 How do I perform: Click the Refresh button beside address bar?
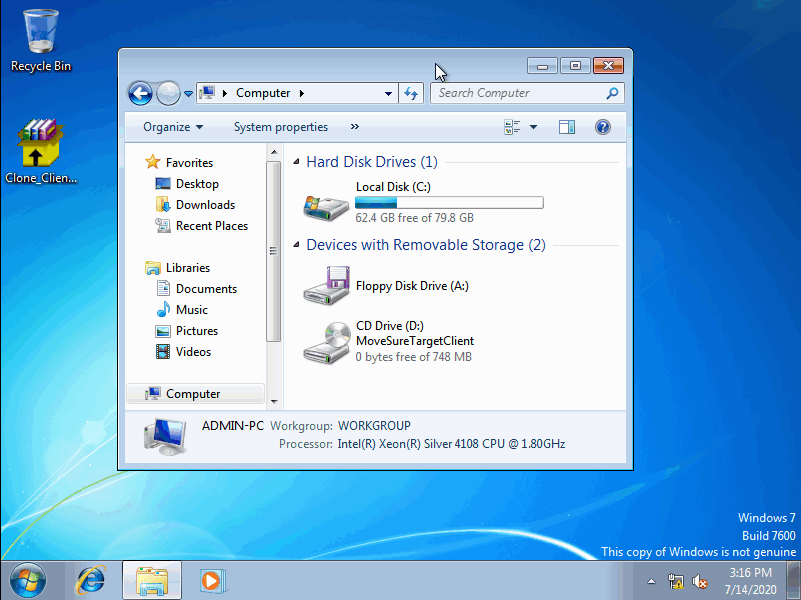pyautogui.click(x=411, y=93)
